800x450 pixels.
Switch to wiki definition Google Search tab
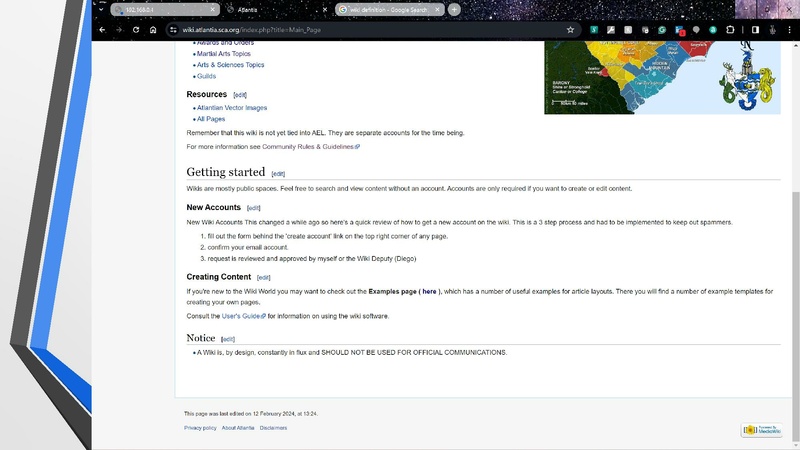(390, 10)
